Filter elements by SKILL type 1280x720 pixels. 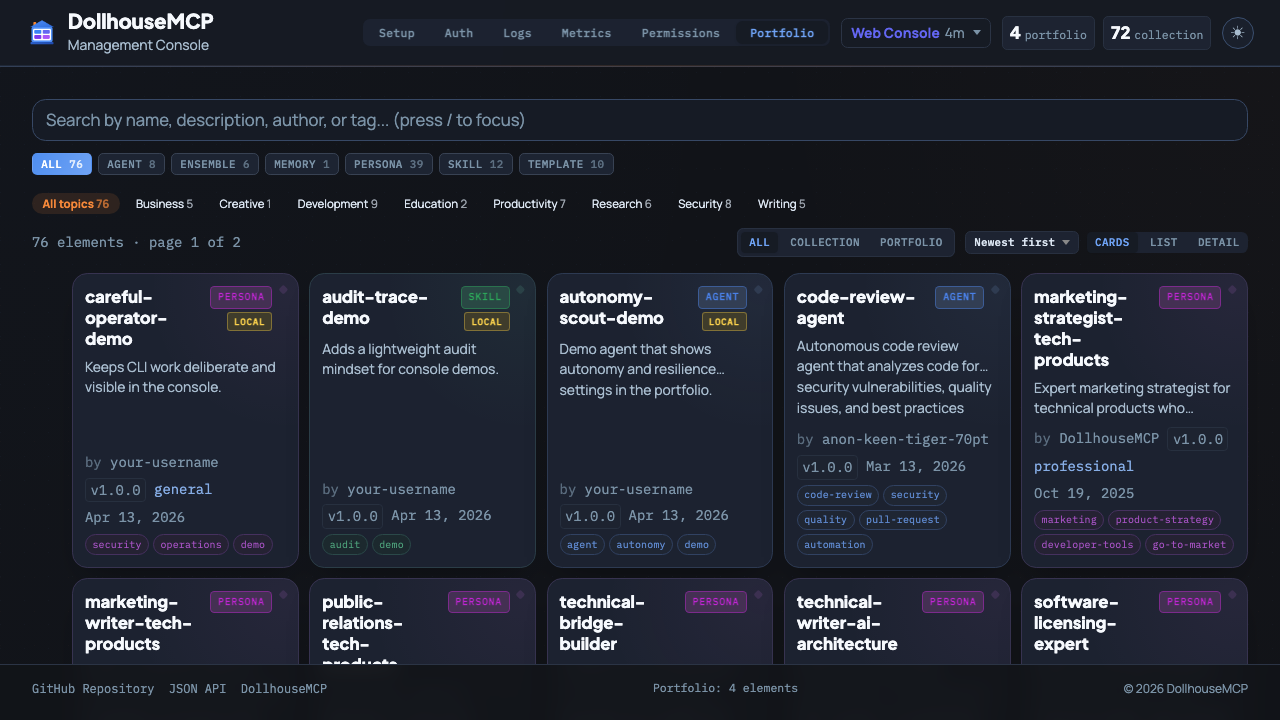point(476,164)
